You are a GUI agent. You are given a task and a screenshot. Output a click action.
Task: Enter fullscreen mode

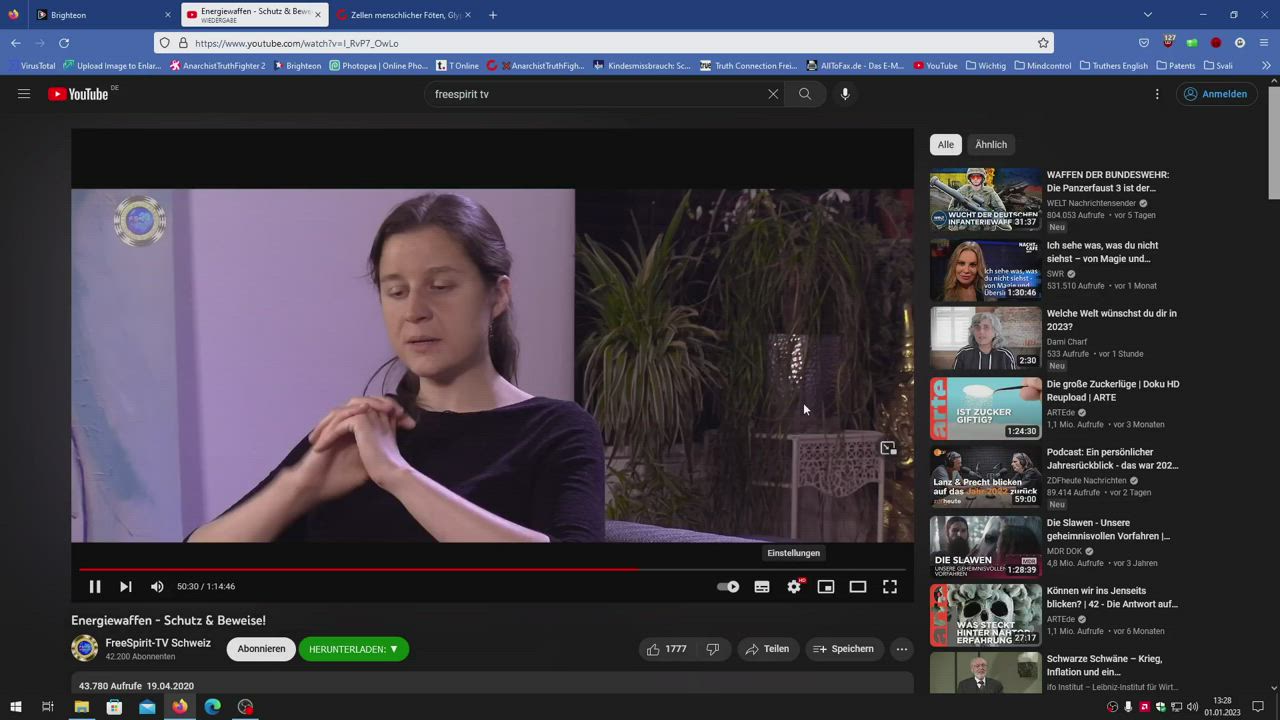click(x=890, y=587)
